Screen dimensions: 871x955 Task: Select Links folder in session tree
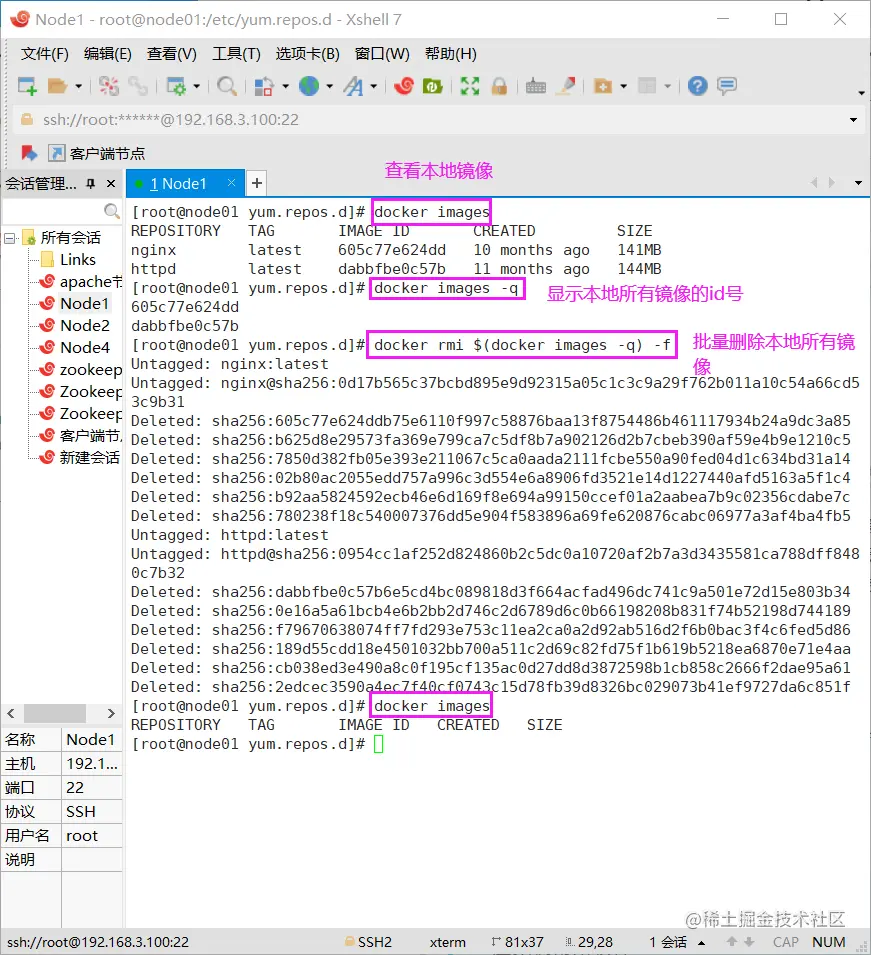coord(77,260)
